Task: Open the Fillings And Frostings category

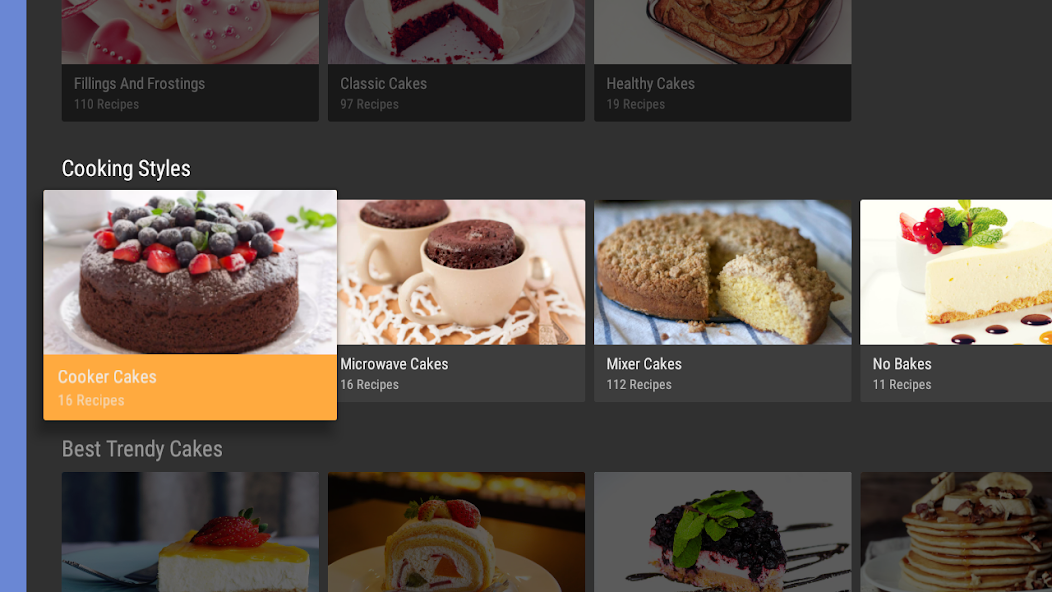Action: click(x=190, y=60)
